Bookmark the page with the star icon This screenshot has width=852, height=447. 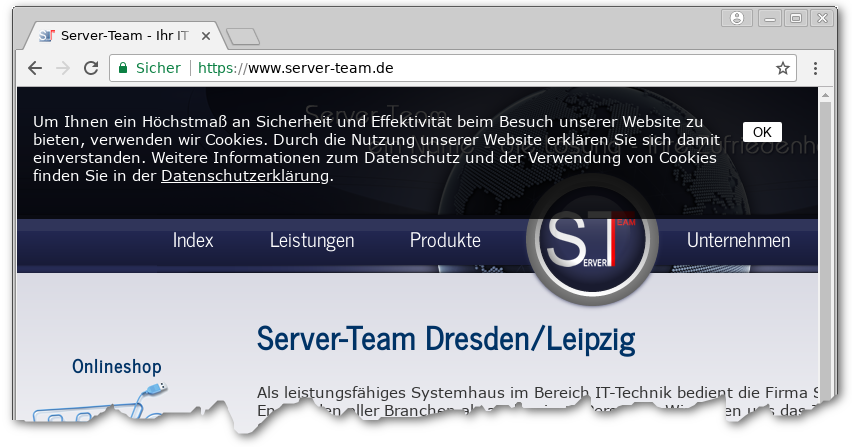pyautogui.click(x=782, y=68)
